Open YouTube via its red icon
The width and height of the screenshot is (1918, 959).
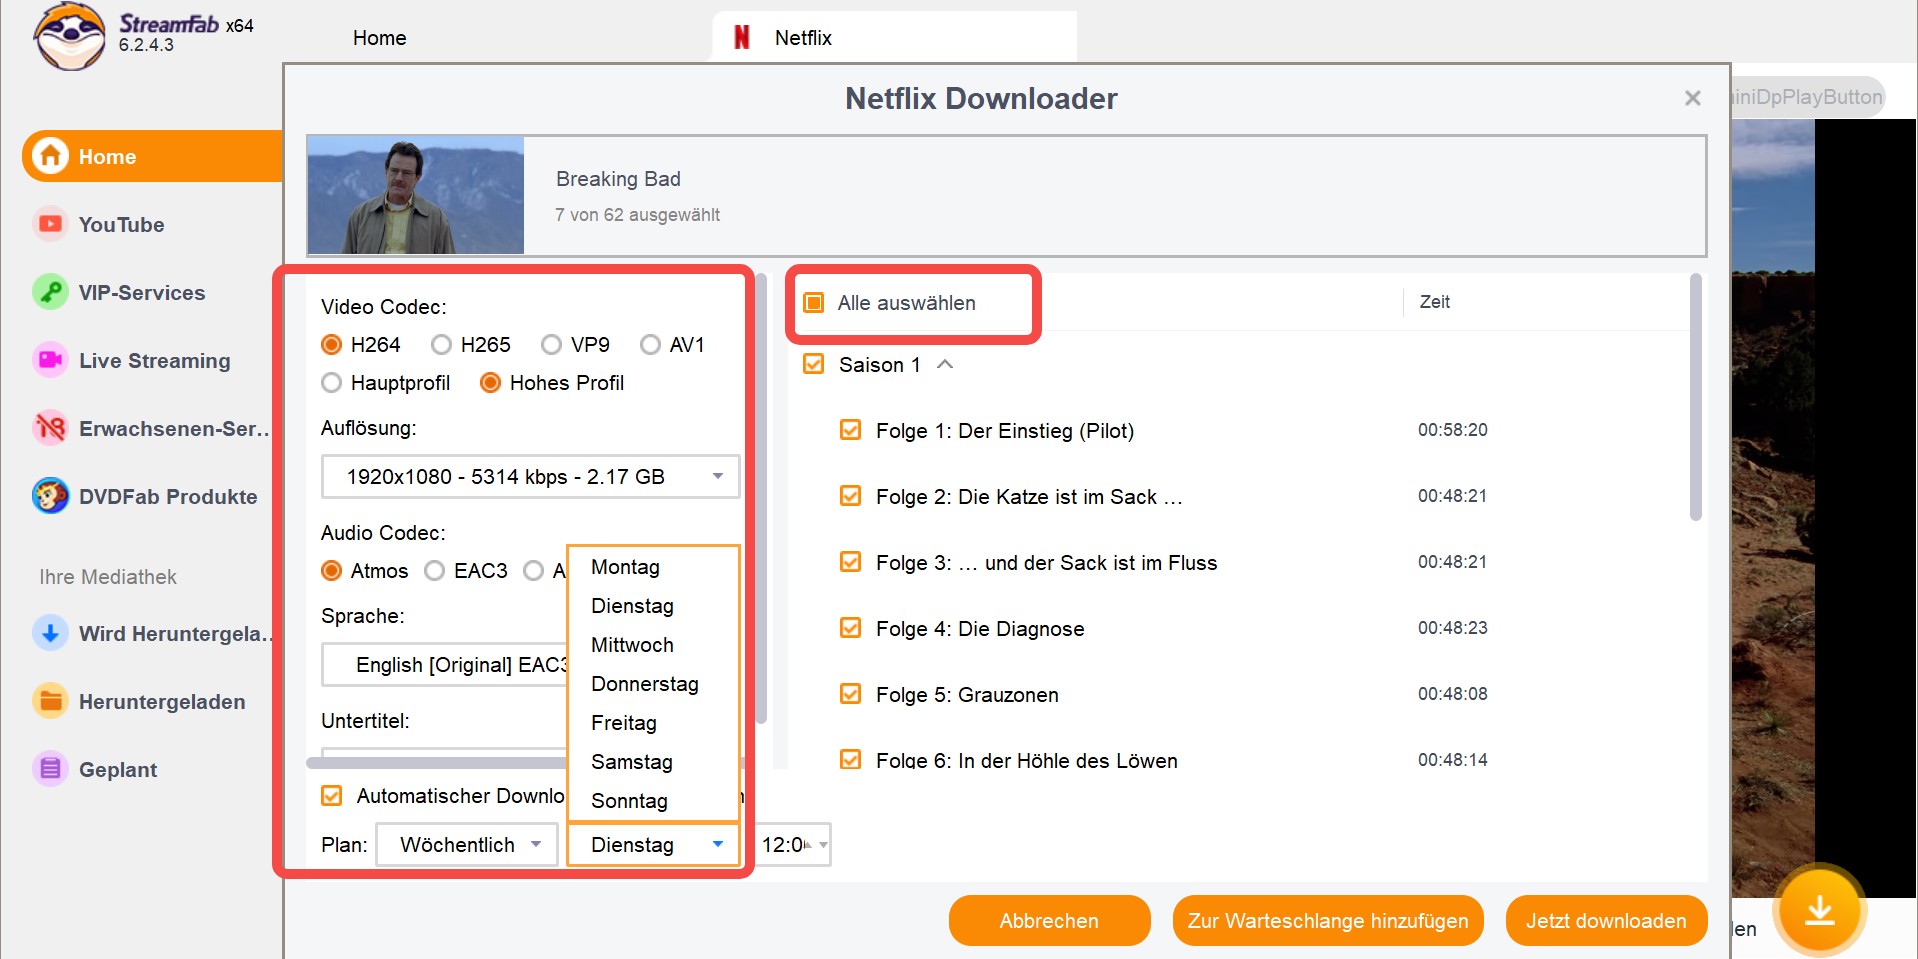pos(50,224)
